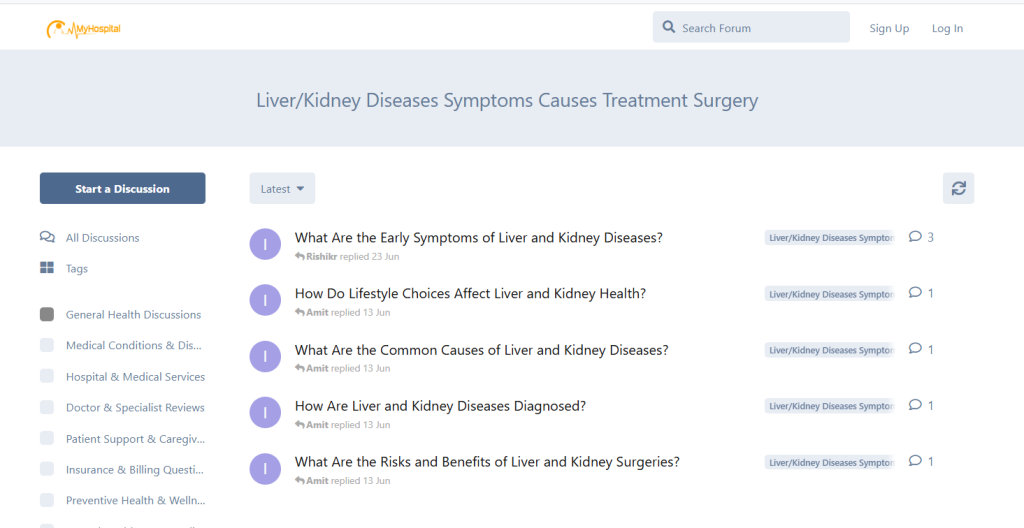Click the Sign Up link
1024x528 pixels.
[x=889, y=29]
